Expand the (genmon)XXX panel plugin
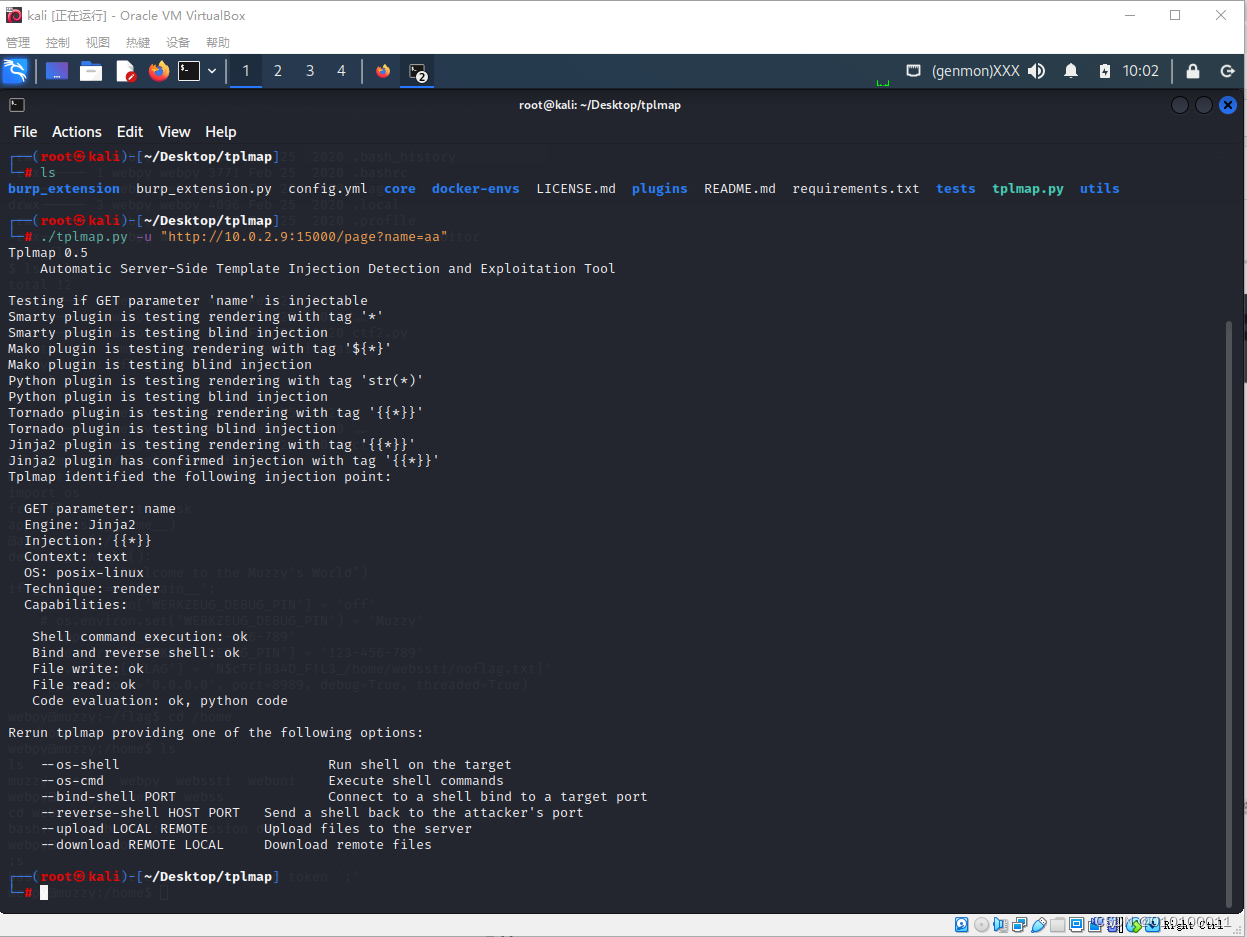1247x937 pixels. 978,71
